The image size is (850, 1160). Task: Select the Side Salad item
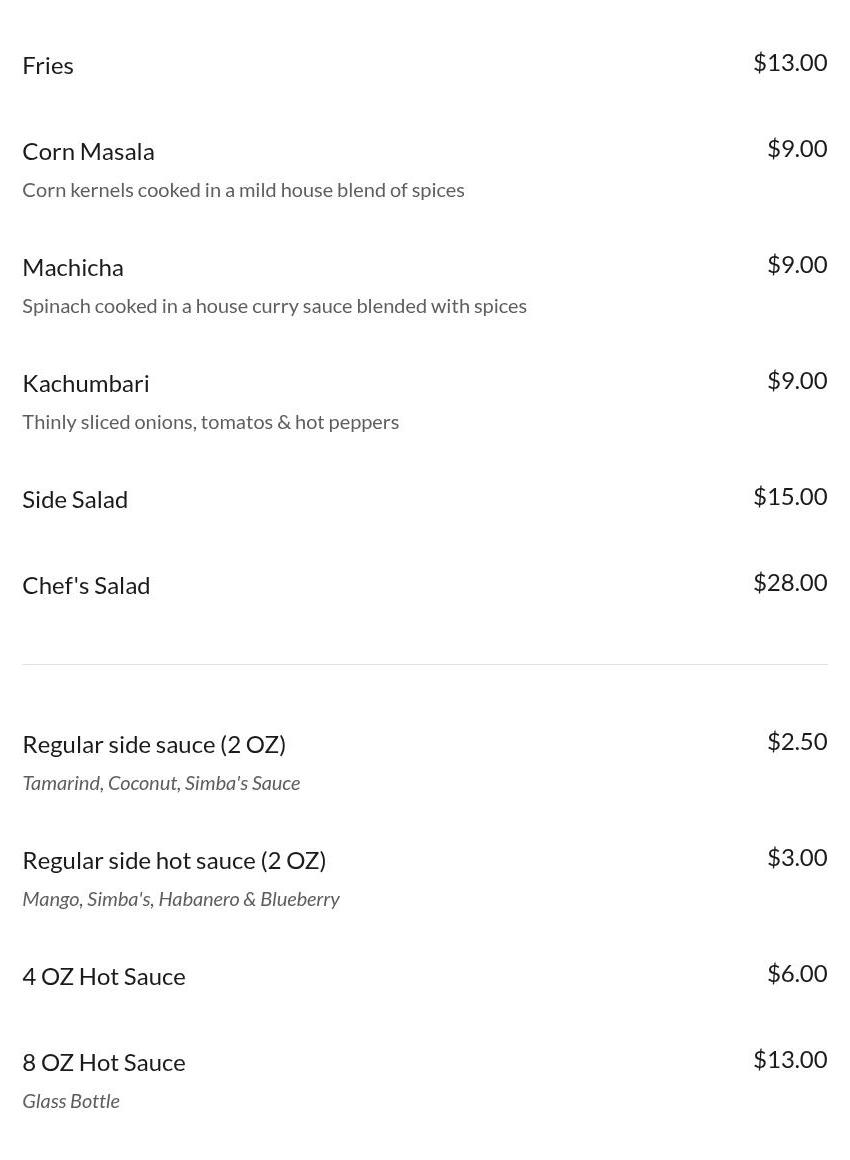coord(75,499)
